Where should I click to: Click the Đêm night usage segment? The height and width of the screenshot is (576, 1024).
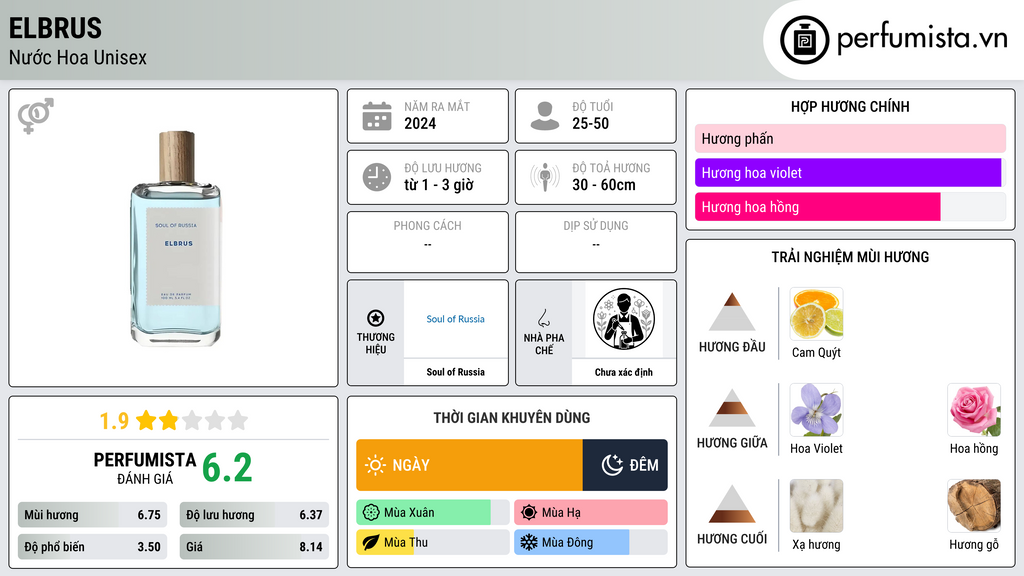coord(625,465)
